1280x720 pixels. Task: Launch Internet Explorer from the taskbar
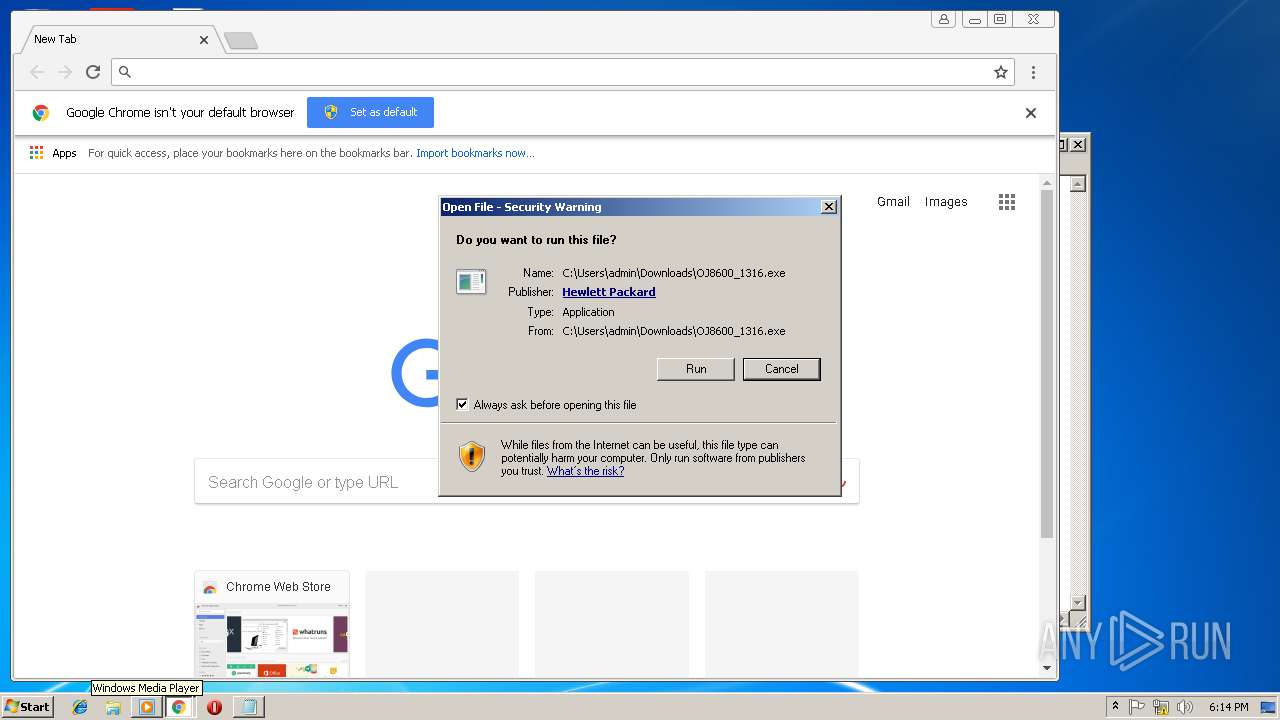[80, 707]
